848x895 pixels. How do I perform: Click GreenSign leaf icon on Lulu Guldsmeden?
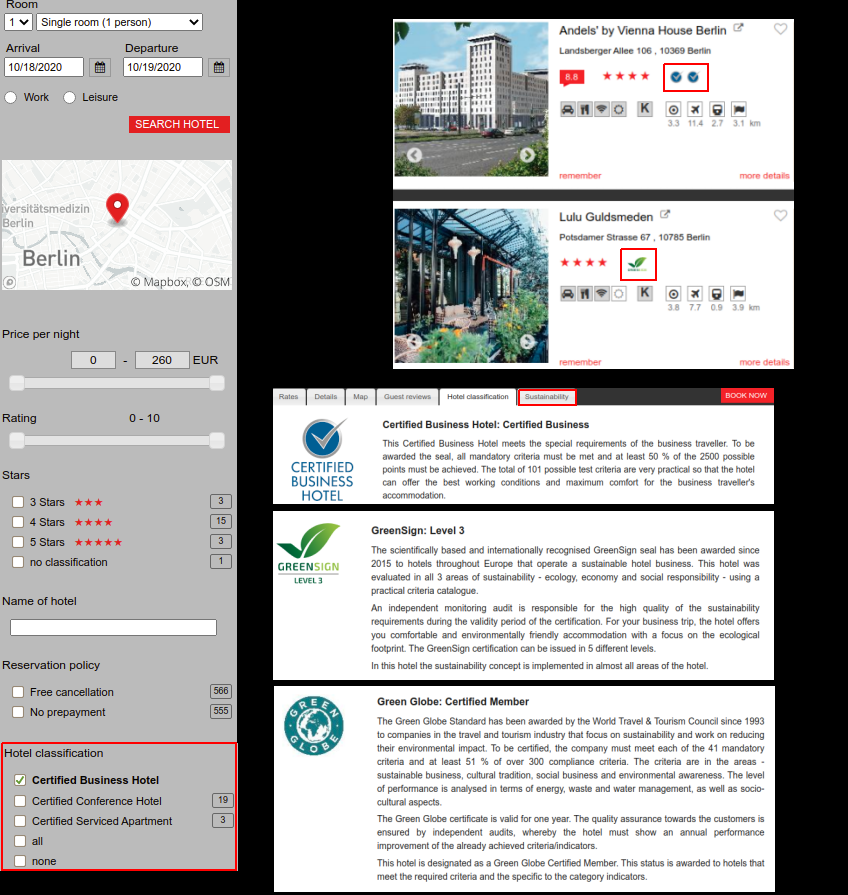tap(638, 264)
